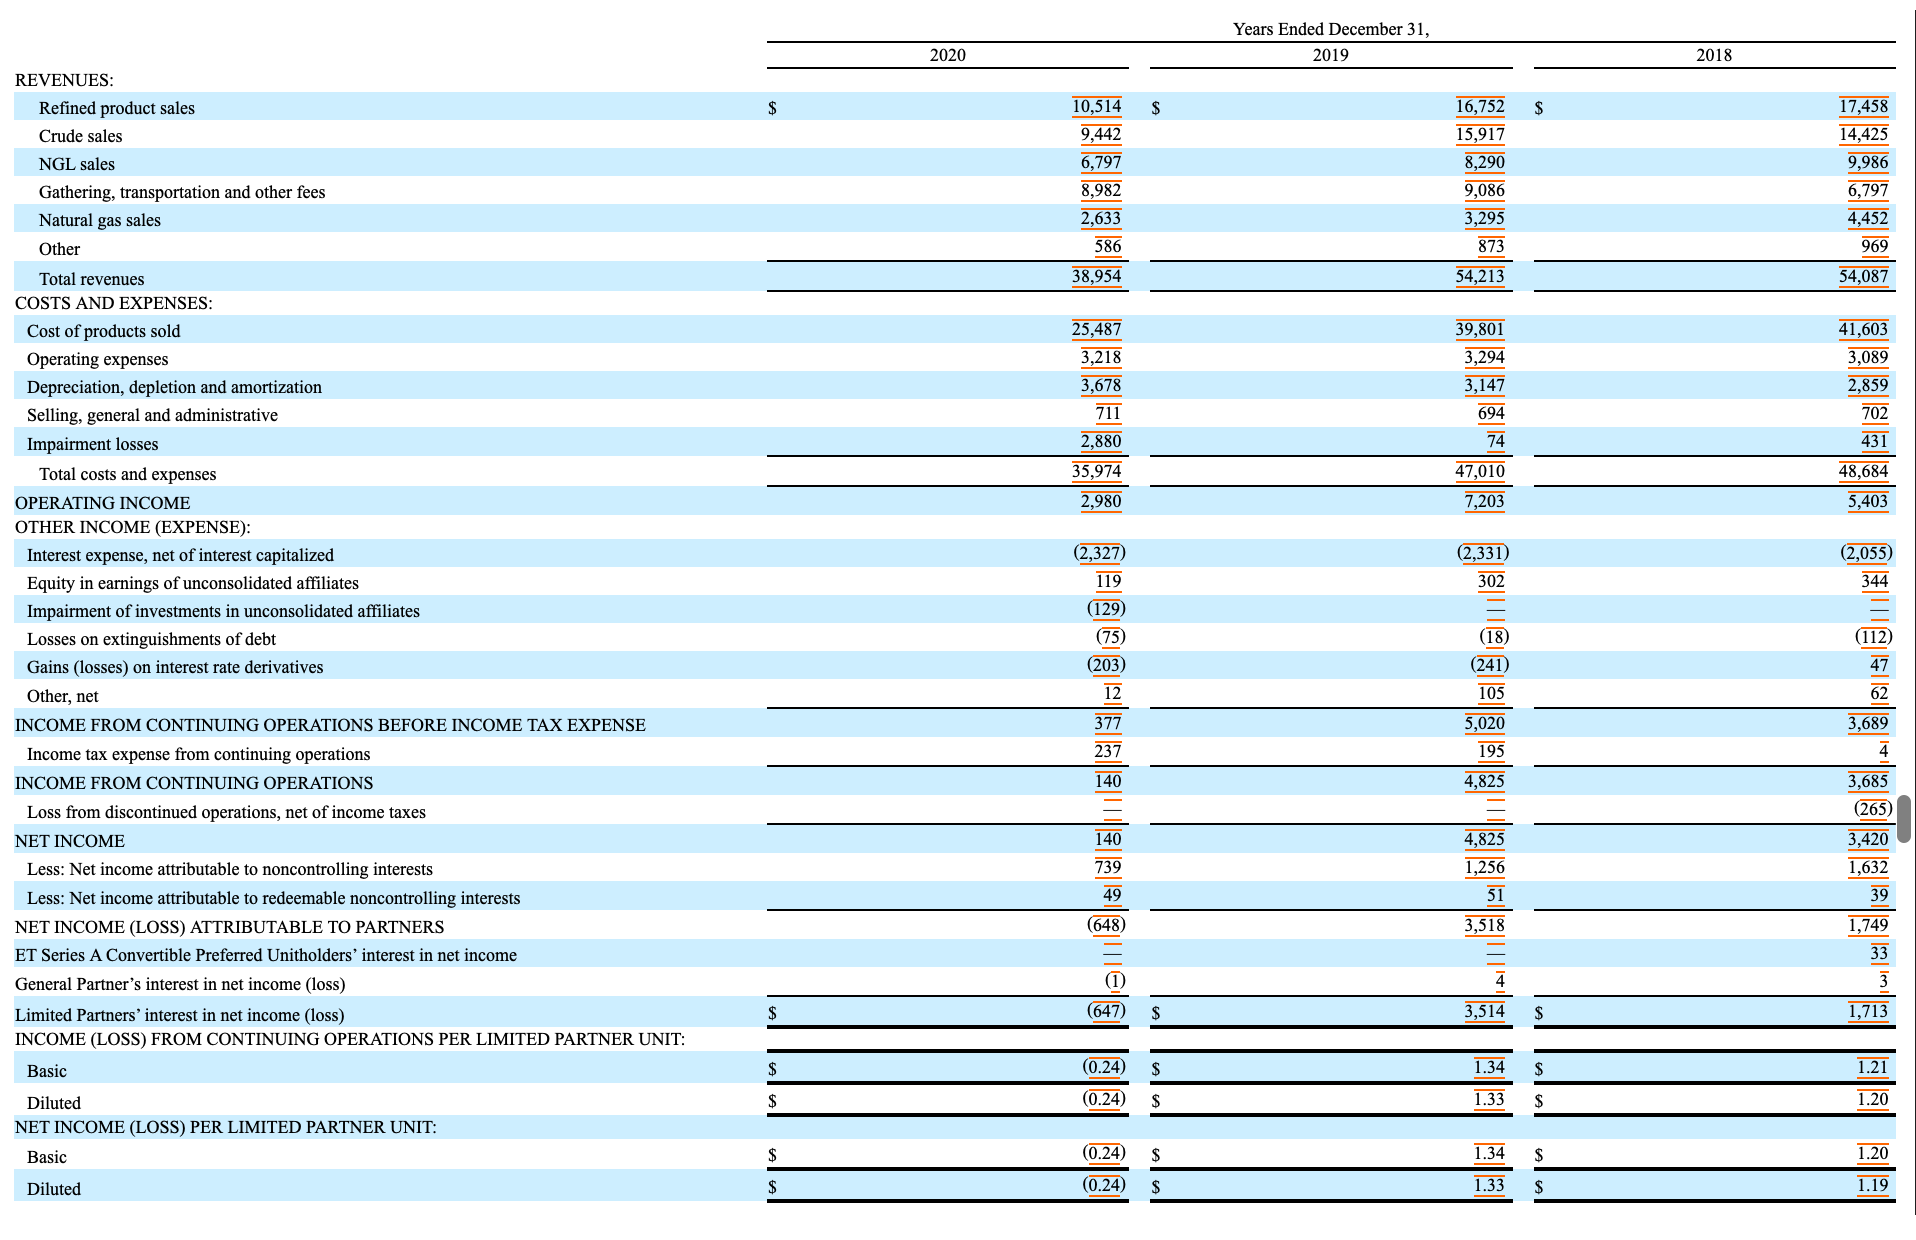Click Limited Partners' interest 2019 value 3,514
The width and height of the screenshot is (1916, 1240).
pyautogui.click(x=1484, y=1011)
